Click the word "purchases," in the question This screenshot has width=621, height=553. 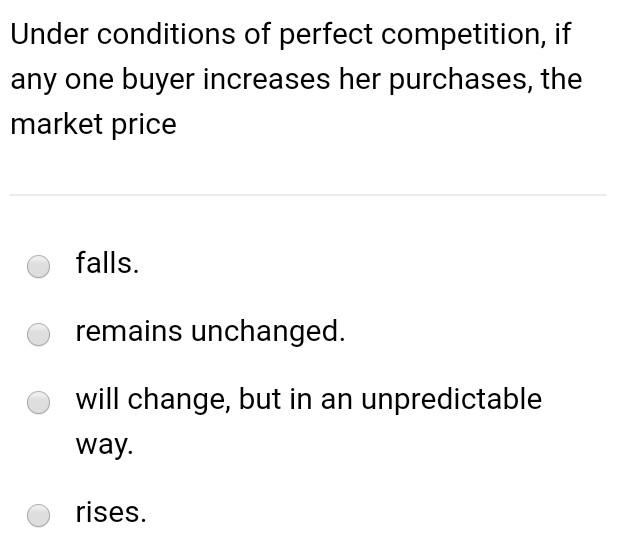(461, 80)
